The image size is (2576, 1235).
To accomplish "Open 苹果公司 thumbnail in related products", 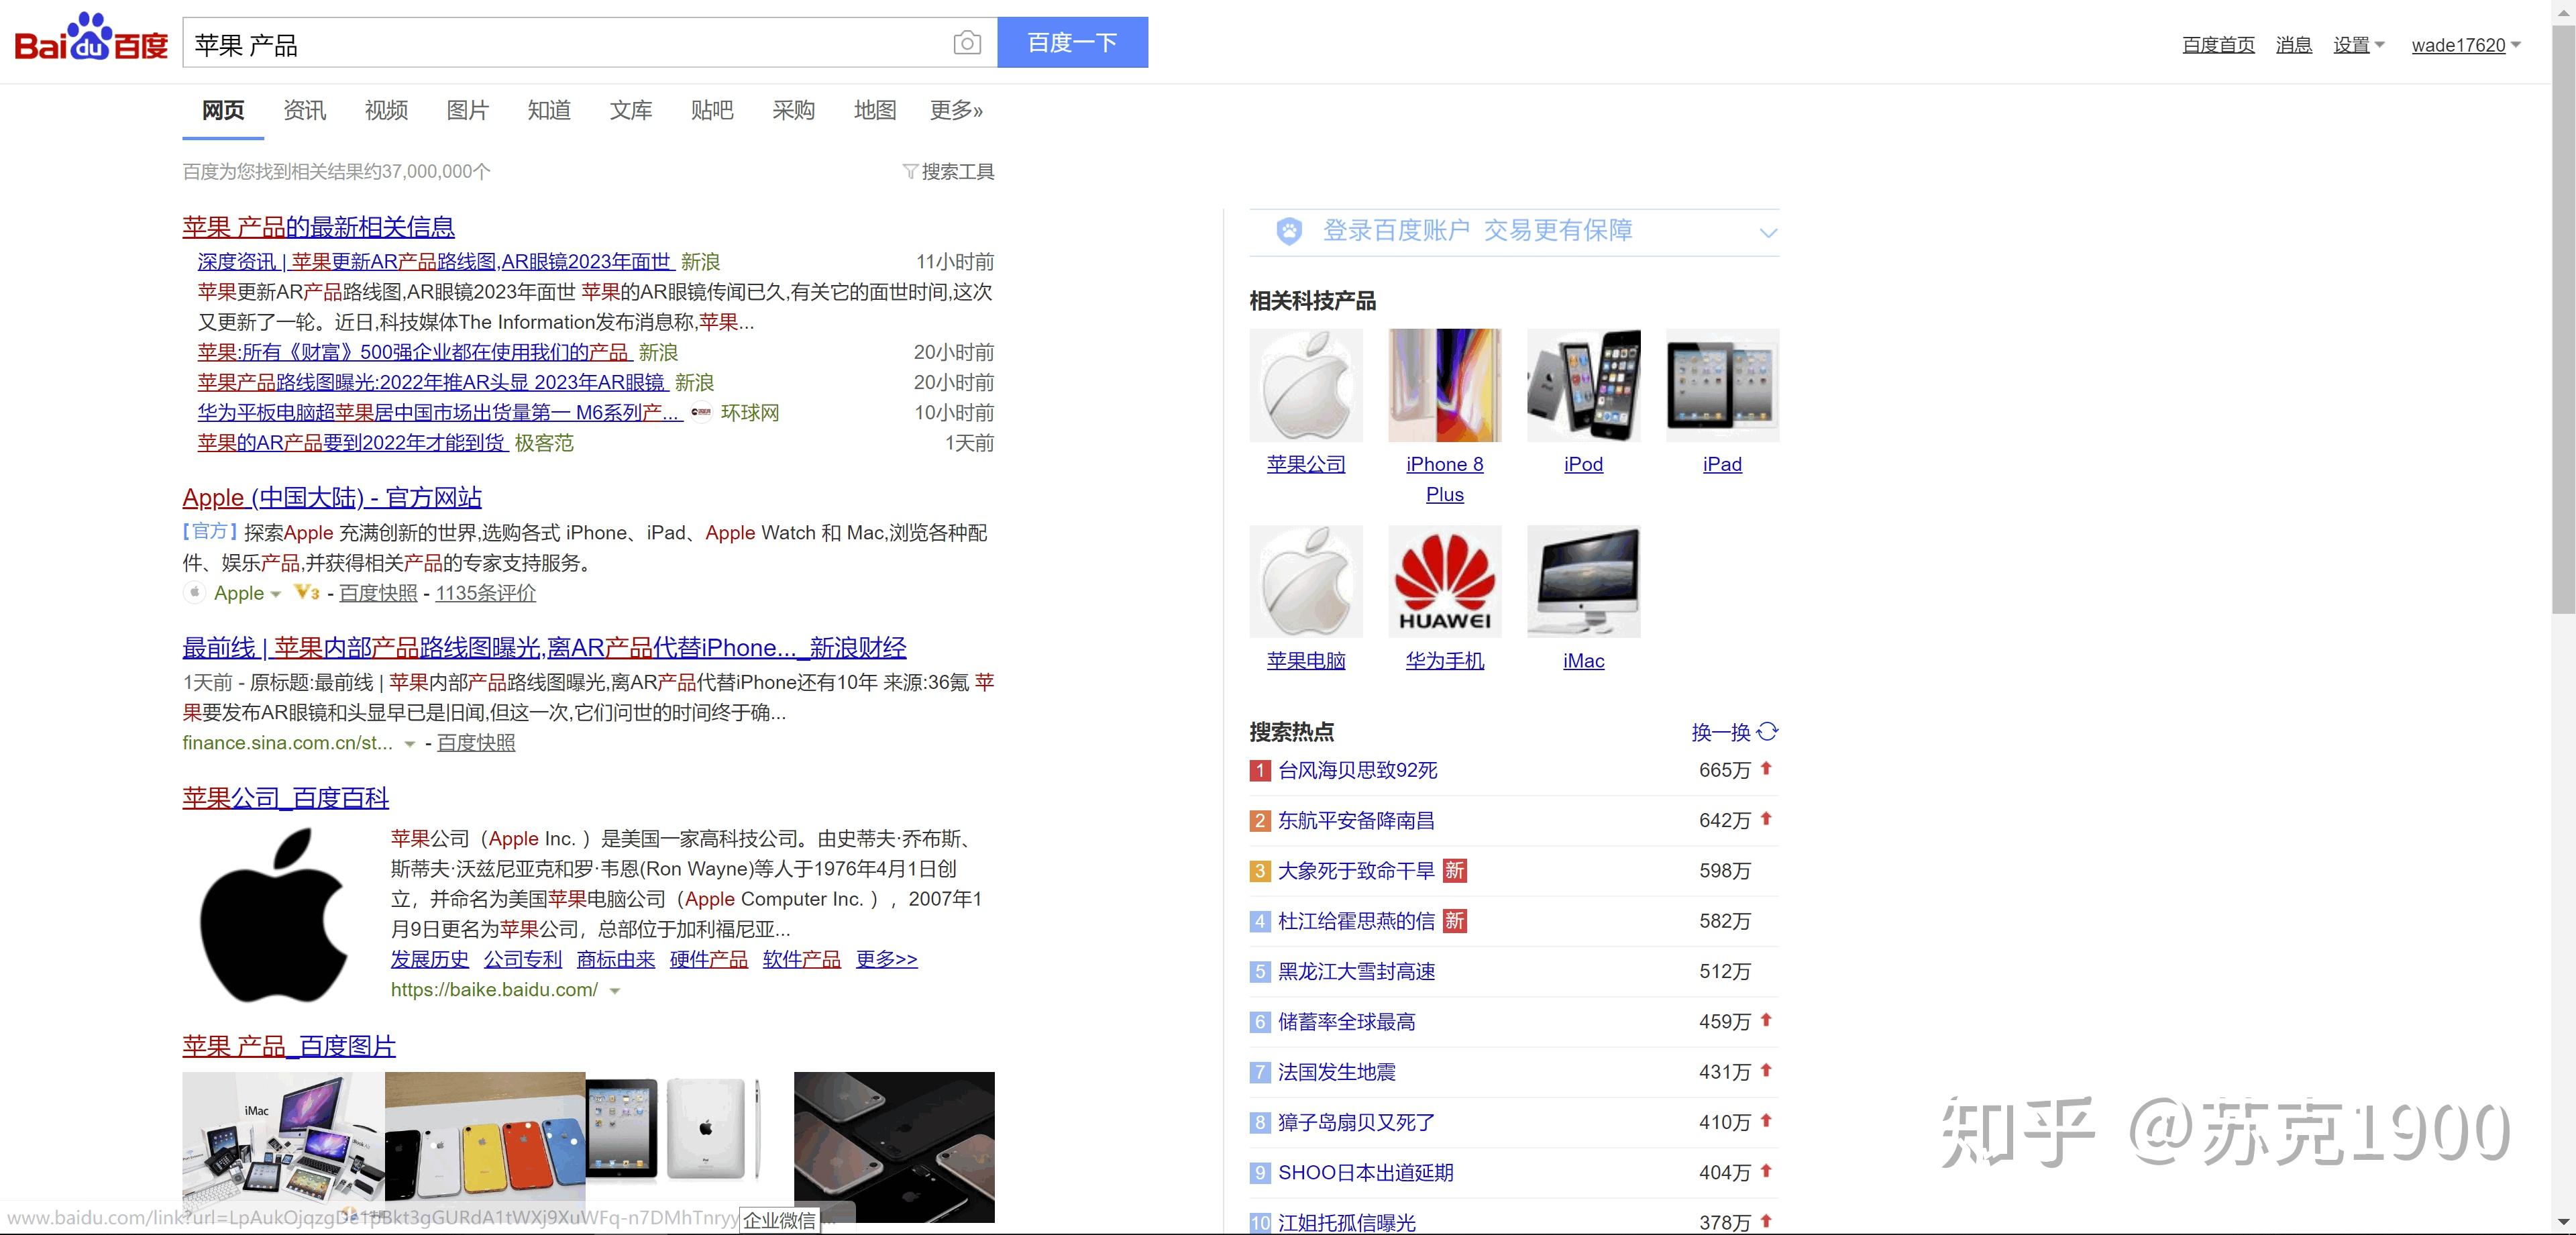I will point(1306,385).
